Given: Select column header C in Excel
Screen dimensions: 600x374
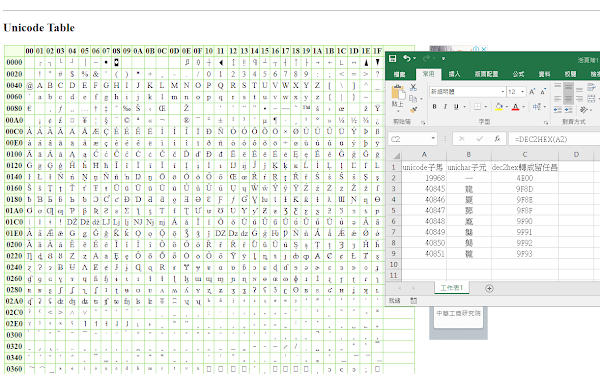Looking at the screenshot, I should tap(525, 155).
